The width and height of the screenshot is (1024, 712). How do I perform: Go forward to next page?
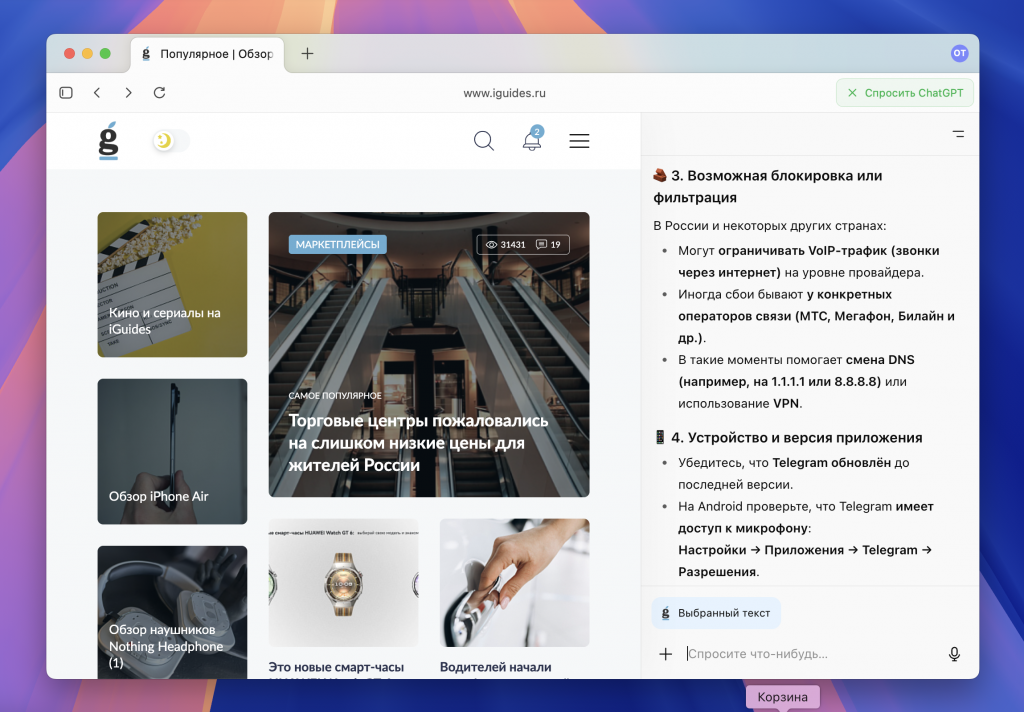tap(128, 93)
